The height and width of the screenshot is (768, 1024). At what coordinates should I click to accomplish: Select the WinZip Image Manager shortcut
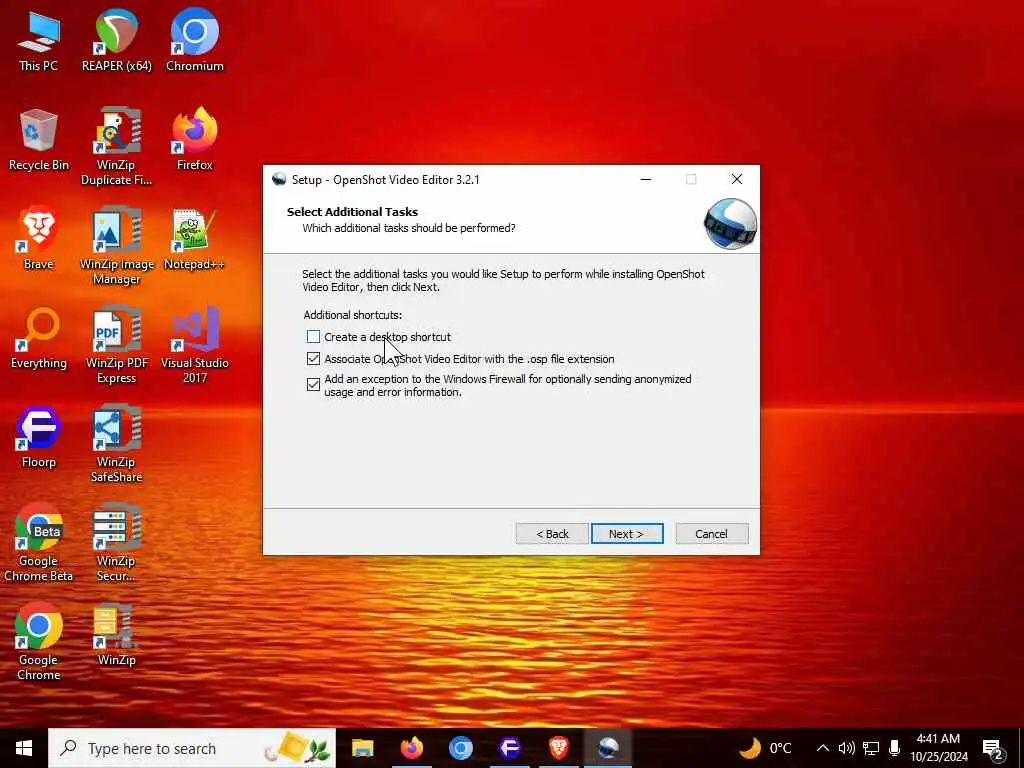(116, 246)
